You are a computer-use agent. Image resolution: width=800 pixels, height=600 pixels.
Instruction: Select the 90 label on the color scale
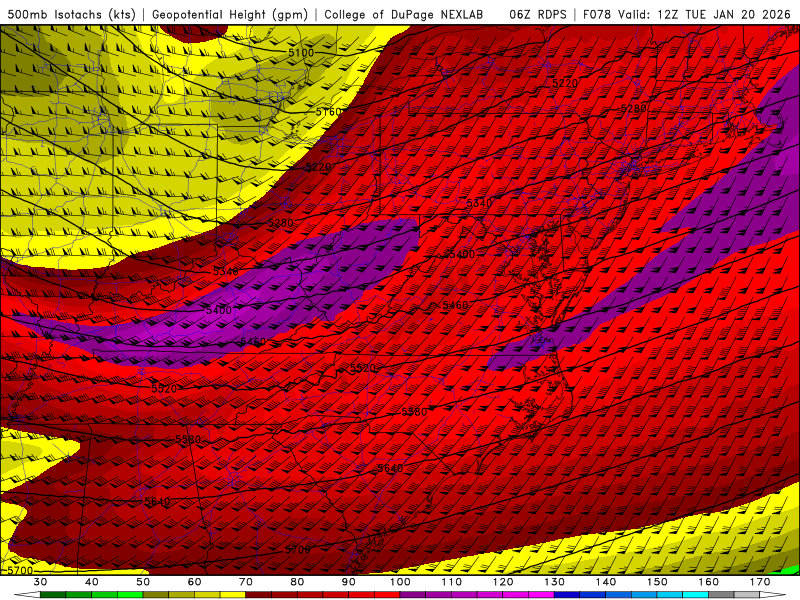pos(349,582)
